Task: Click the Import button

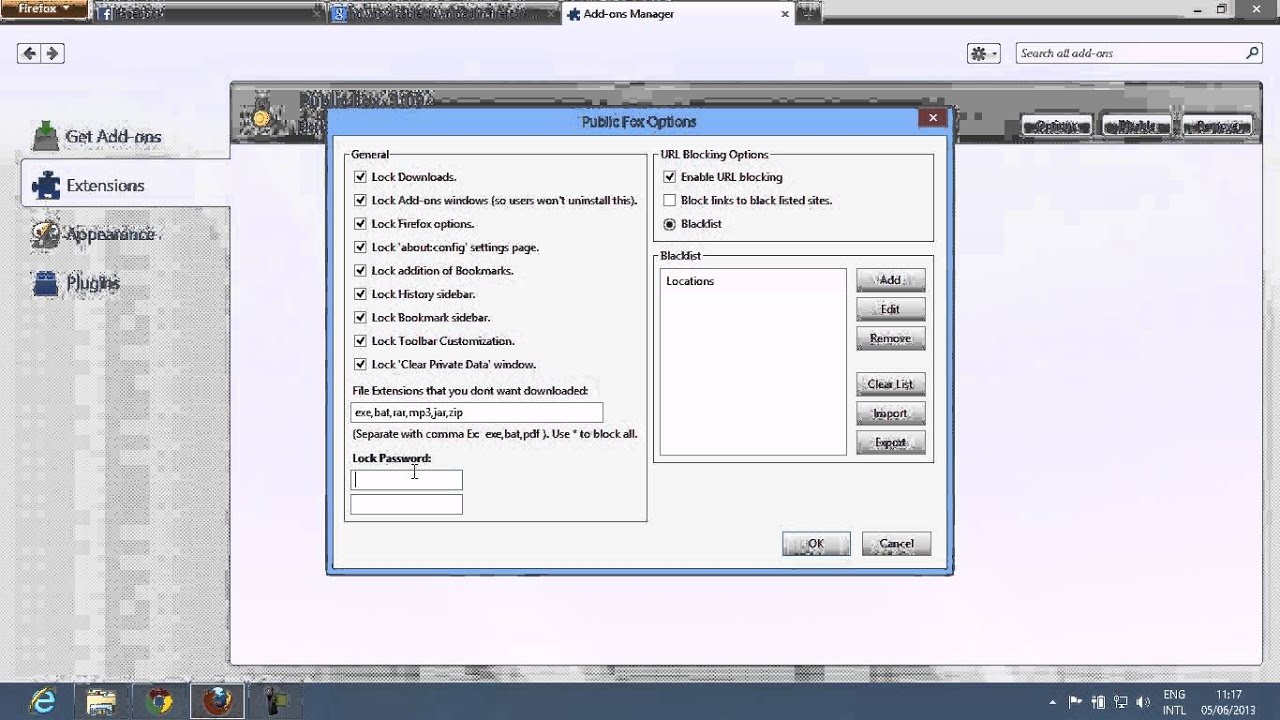Action: pyautogui.click(x=890, y=413)
